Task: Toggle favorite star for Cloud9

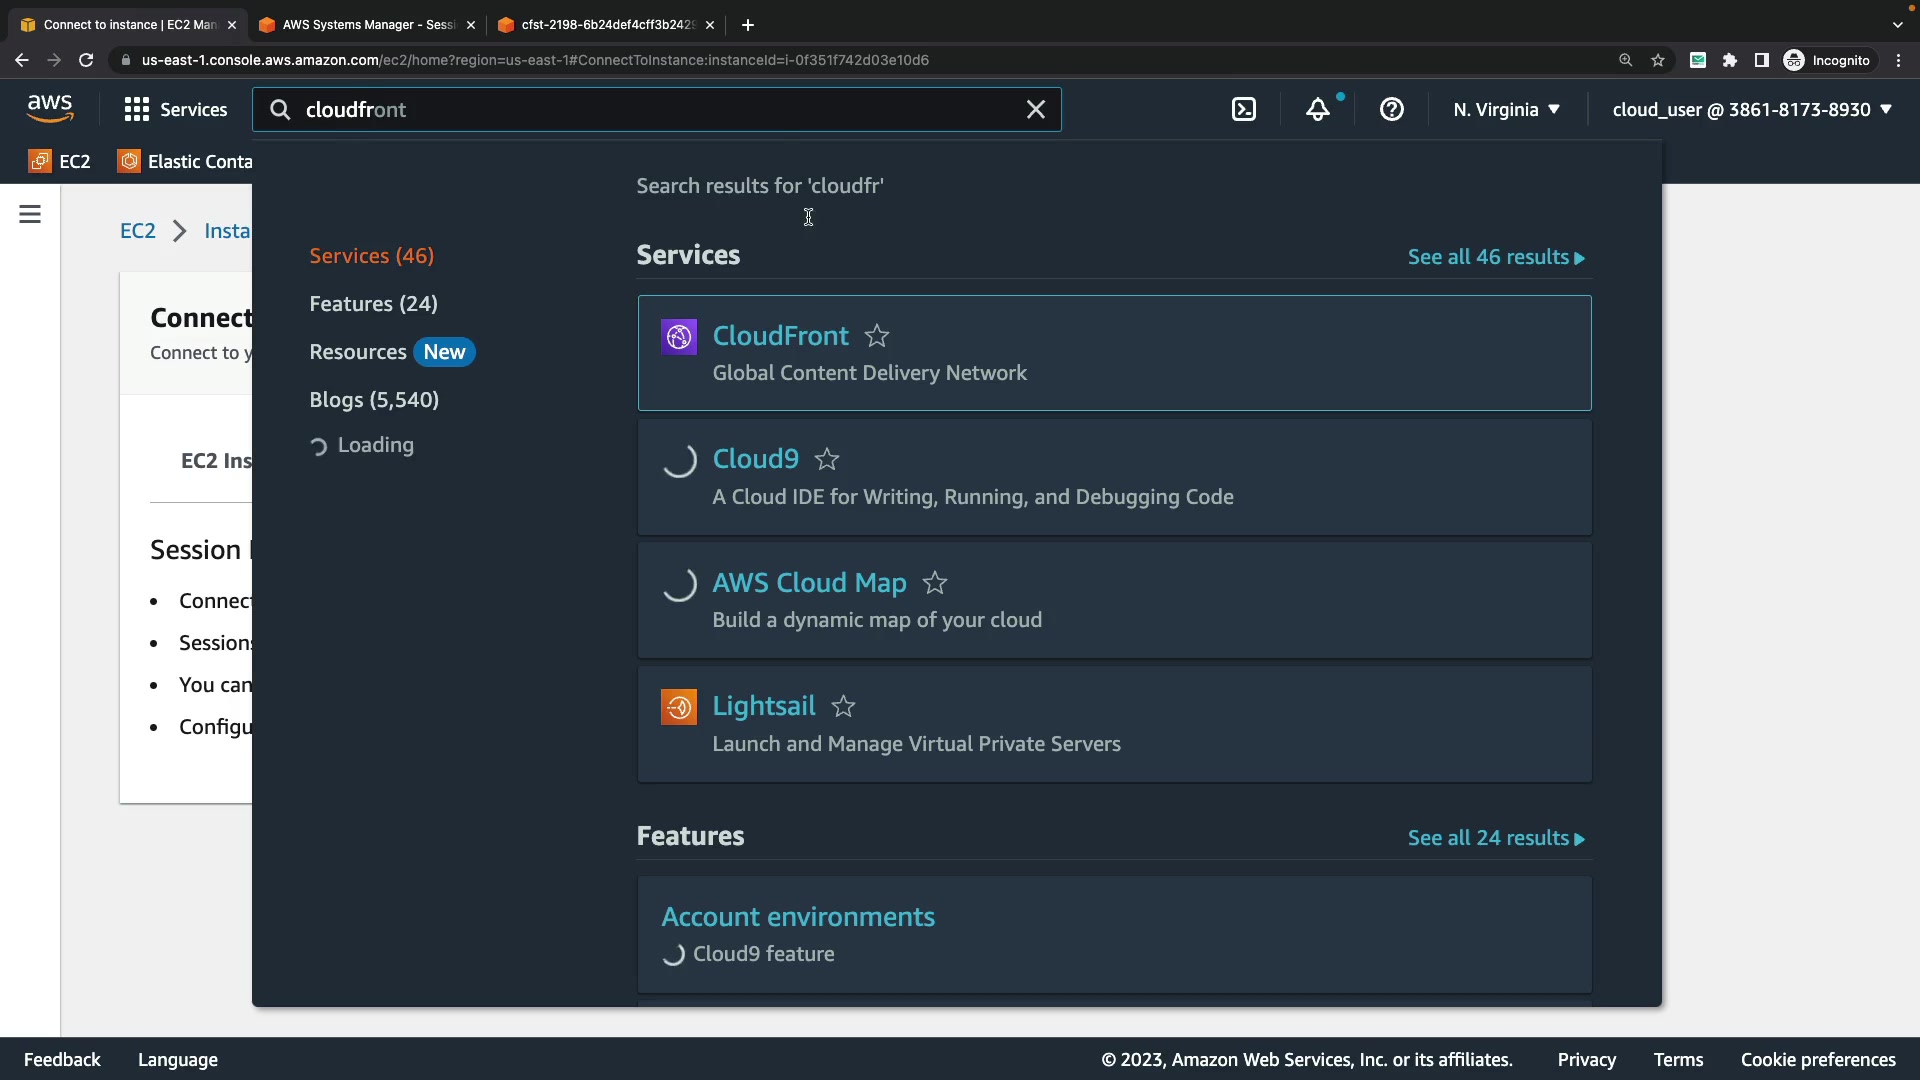Action: 827,460
